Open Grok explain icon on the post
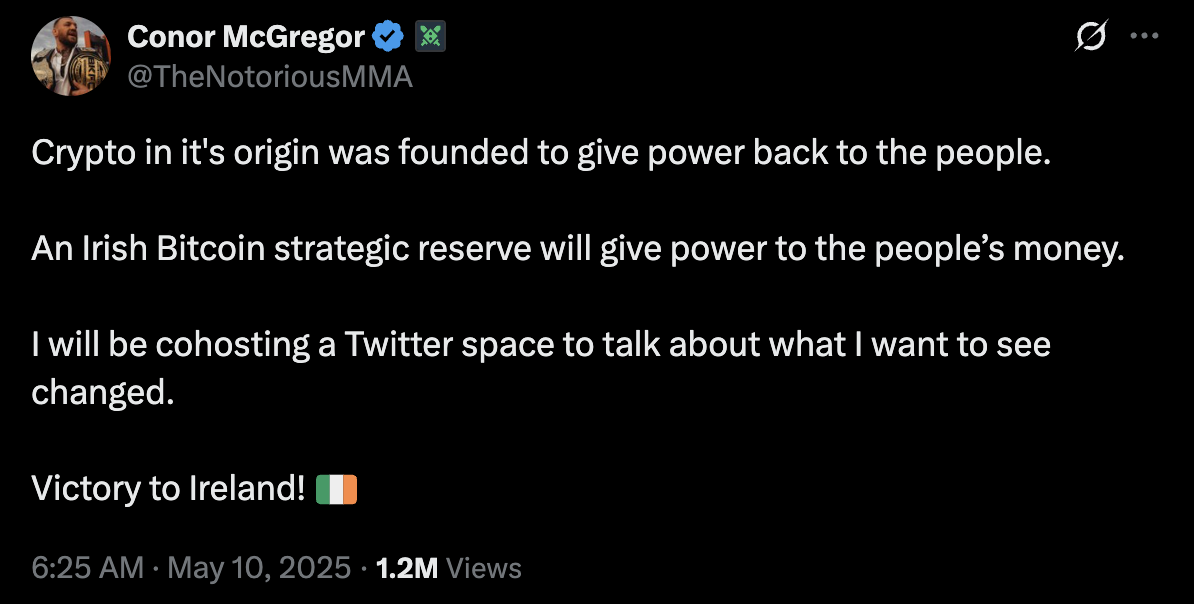Image resolution: width=1194 pixels, height=604 pixels. 1090,38
